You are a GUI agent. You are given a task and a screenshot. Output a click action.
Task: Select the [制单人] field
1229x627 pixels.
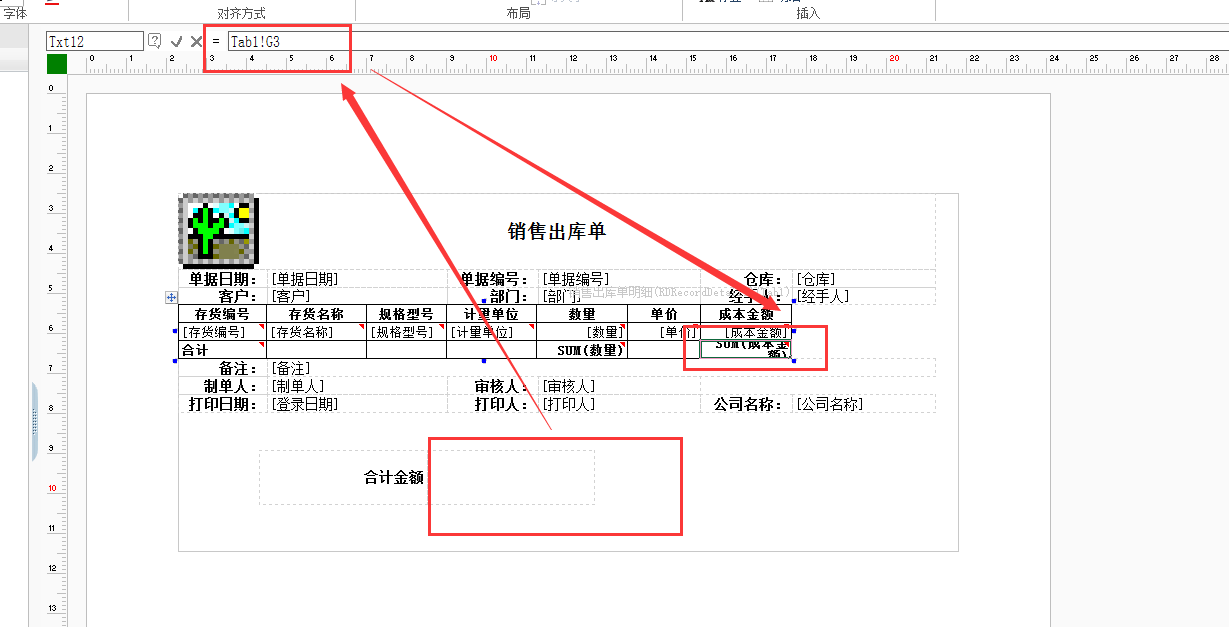297,386
